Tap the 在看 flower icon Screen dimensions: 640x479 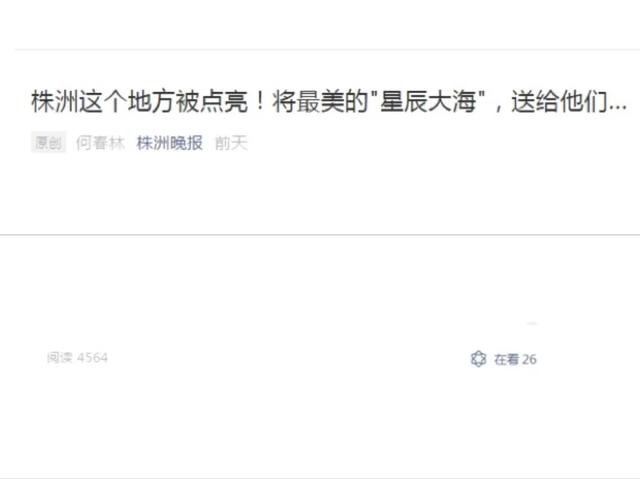478,359
